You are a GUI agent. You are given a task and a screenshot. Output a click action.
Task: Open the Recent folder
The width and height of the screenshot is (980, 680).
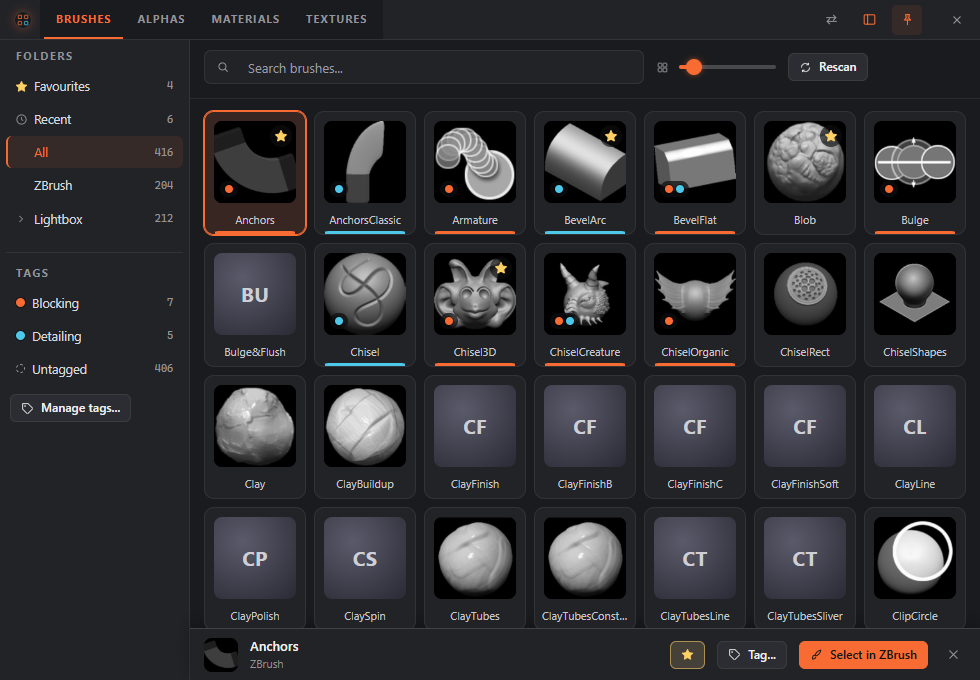(x=94, y=119)
